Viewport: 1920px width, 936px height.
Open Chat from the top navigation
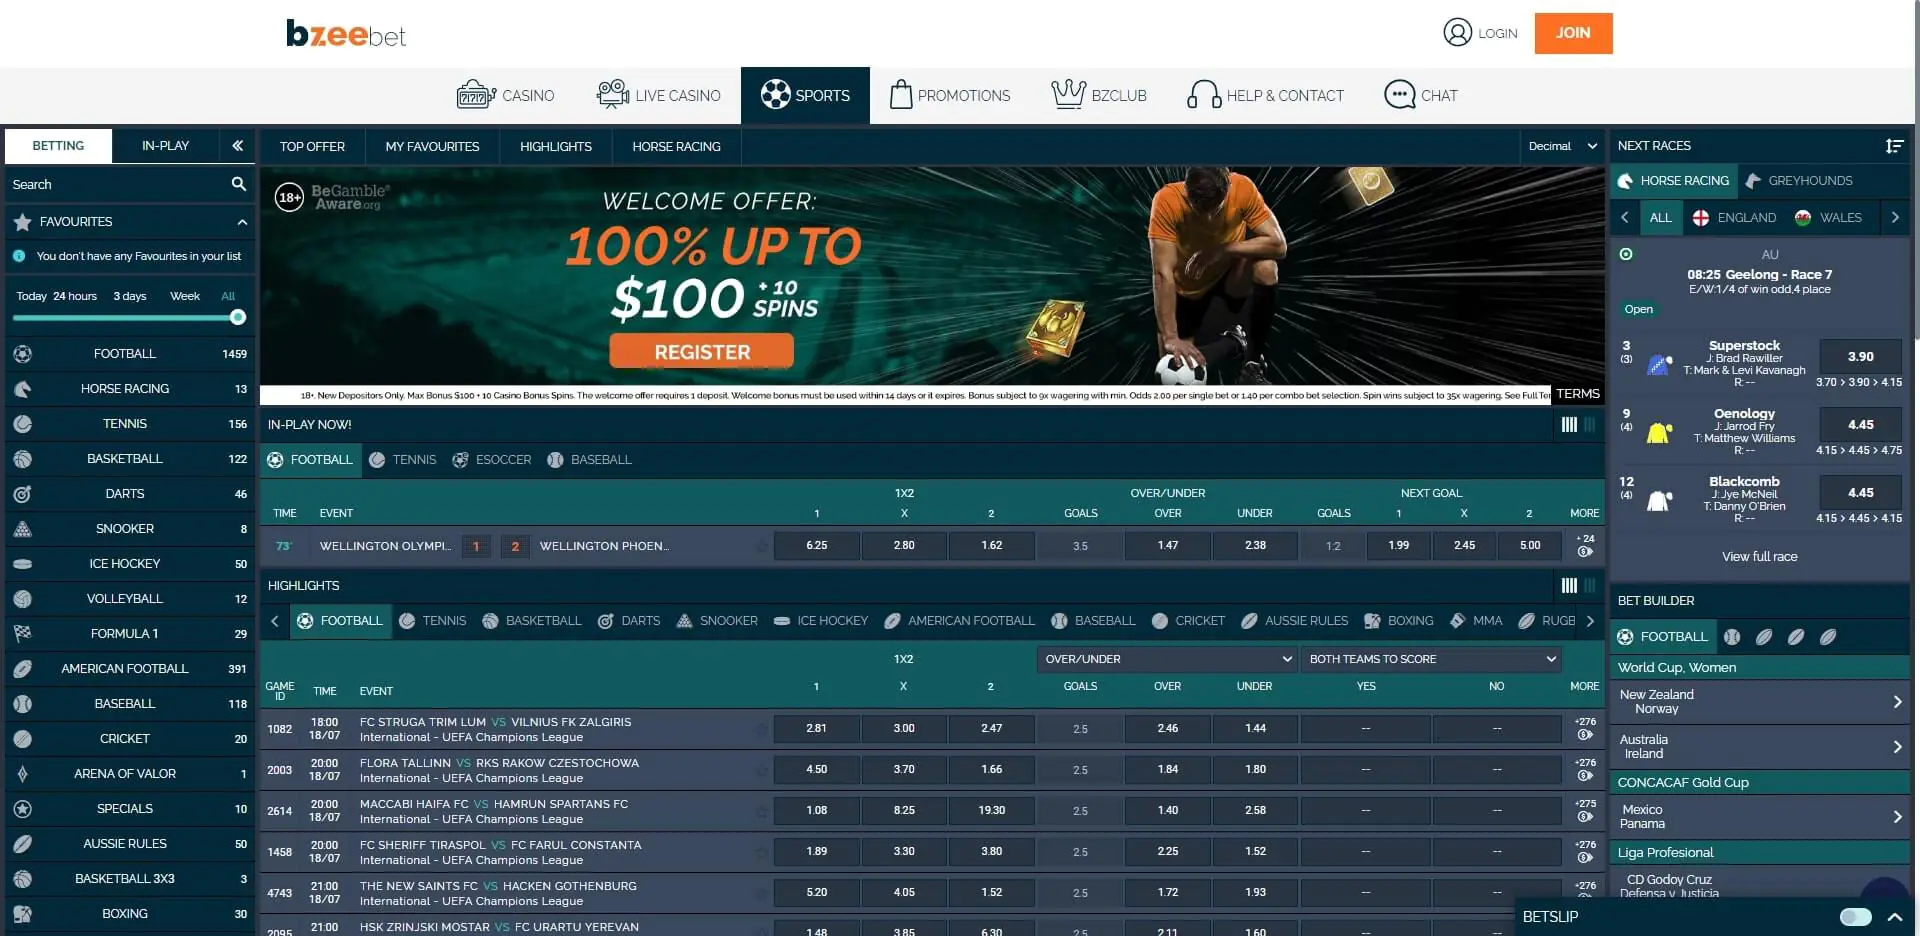point(1421,95)
